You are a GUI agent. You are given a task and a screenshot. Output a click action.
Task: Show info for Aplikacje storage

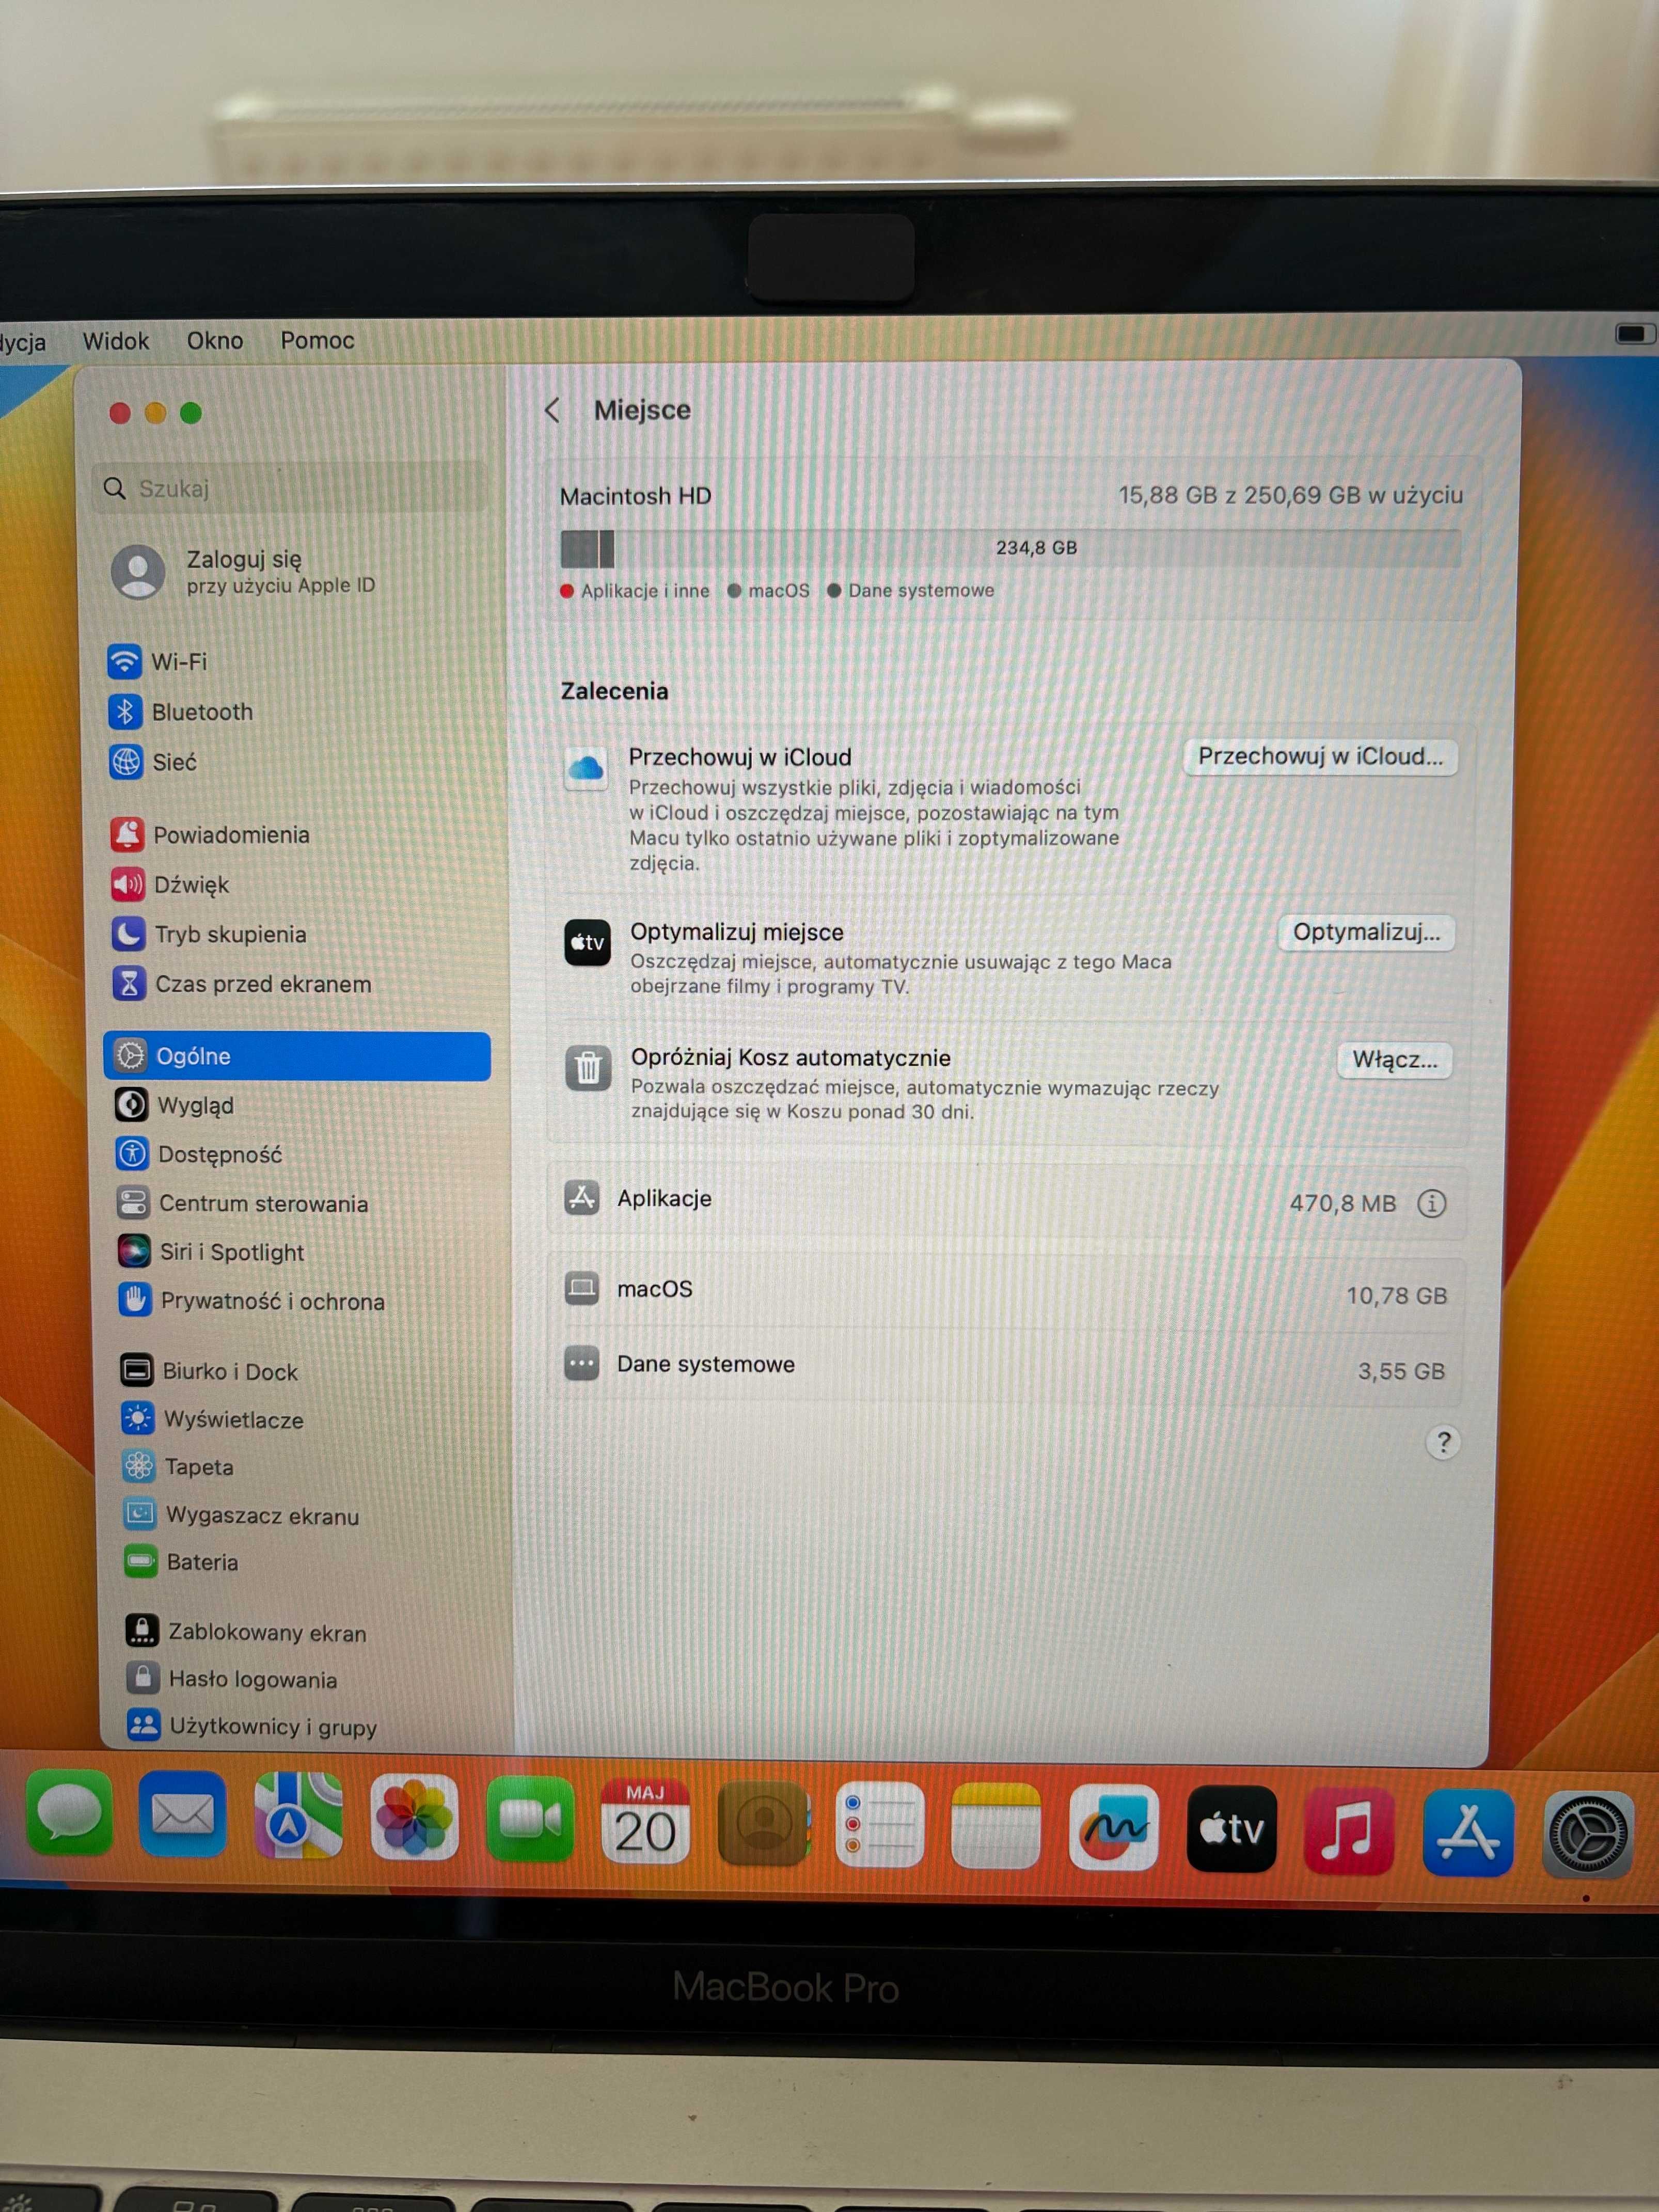1432,1203
